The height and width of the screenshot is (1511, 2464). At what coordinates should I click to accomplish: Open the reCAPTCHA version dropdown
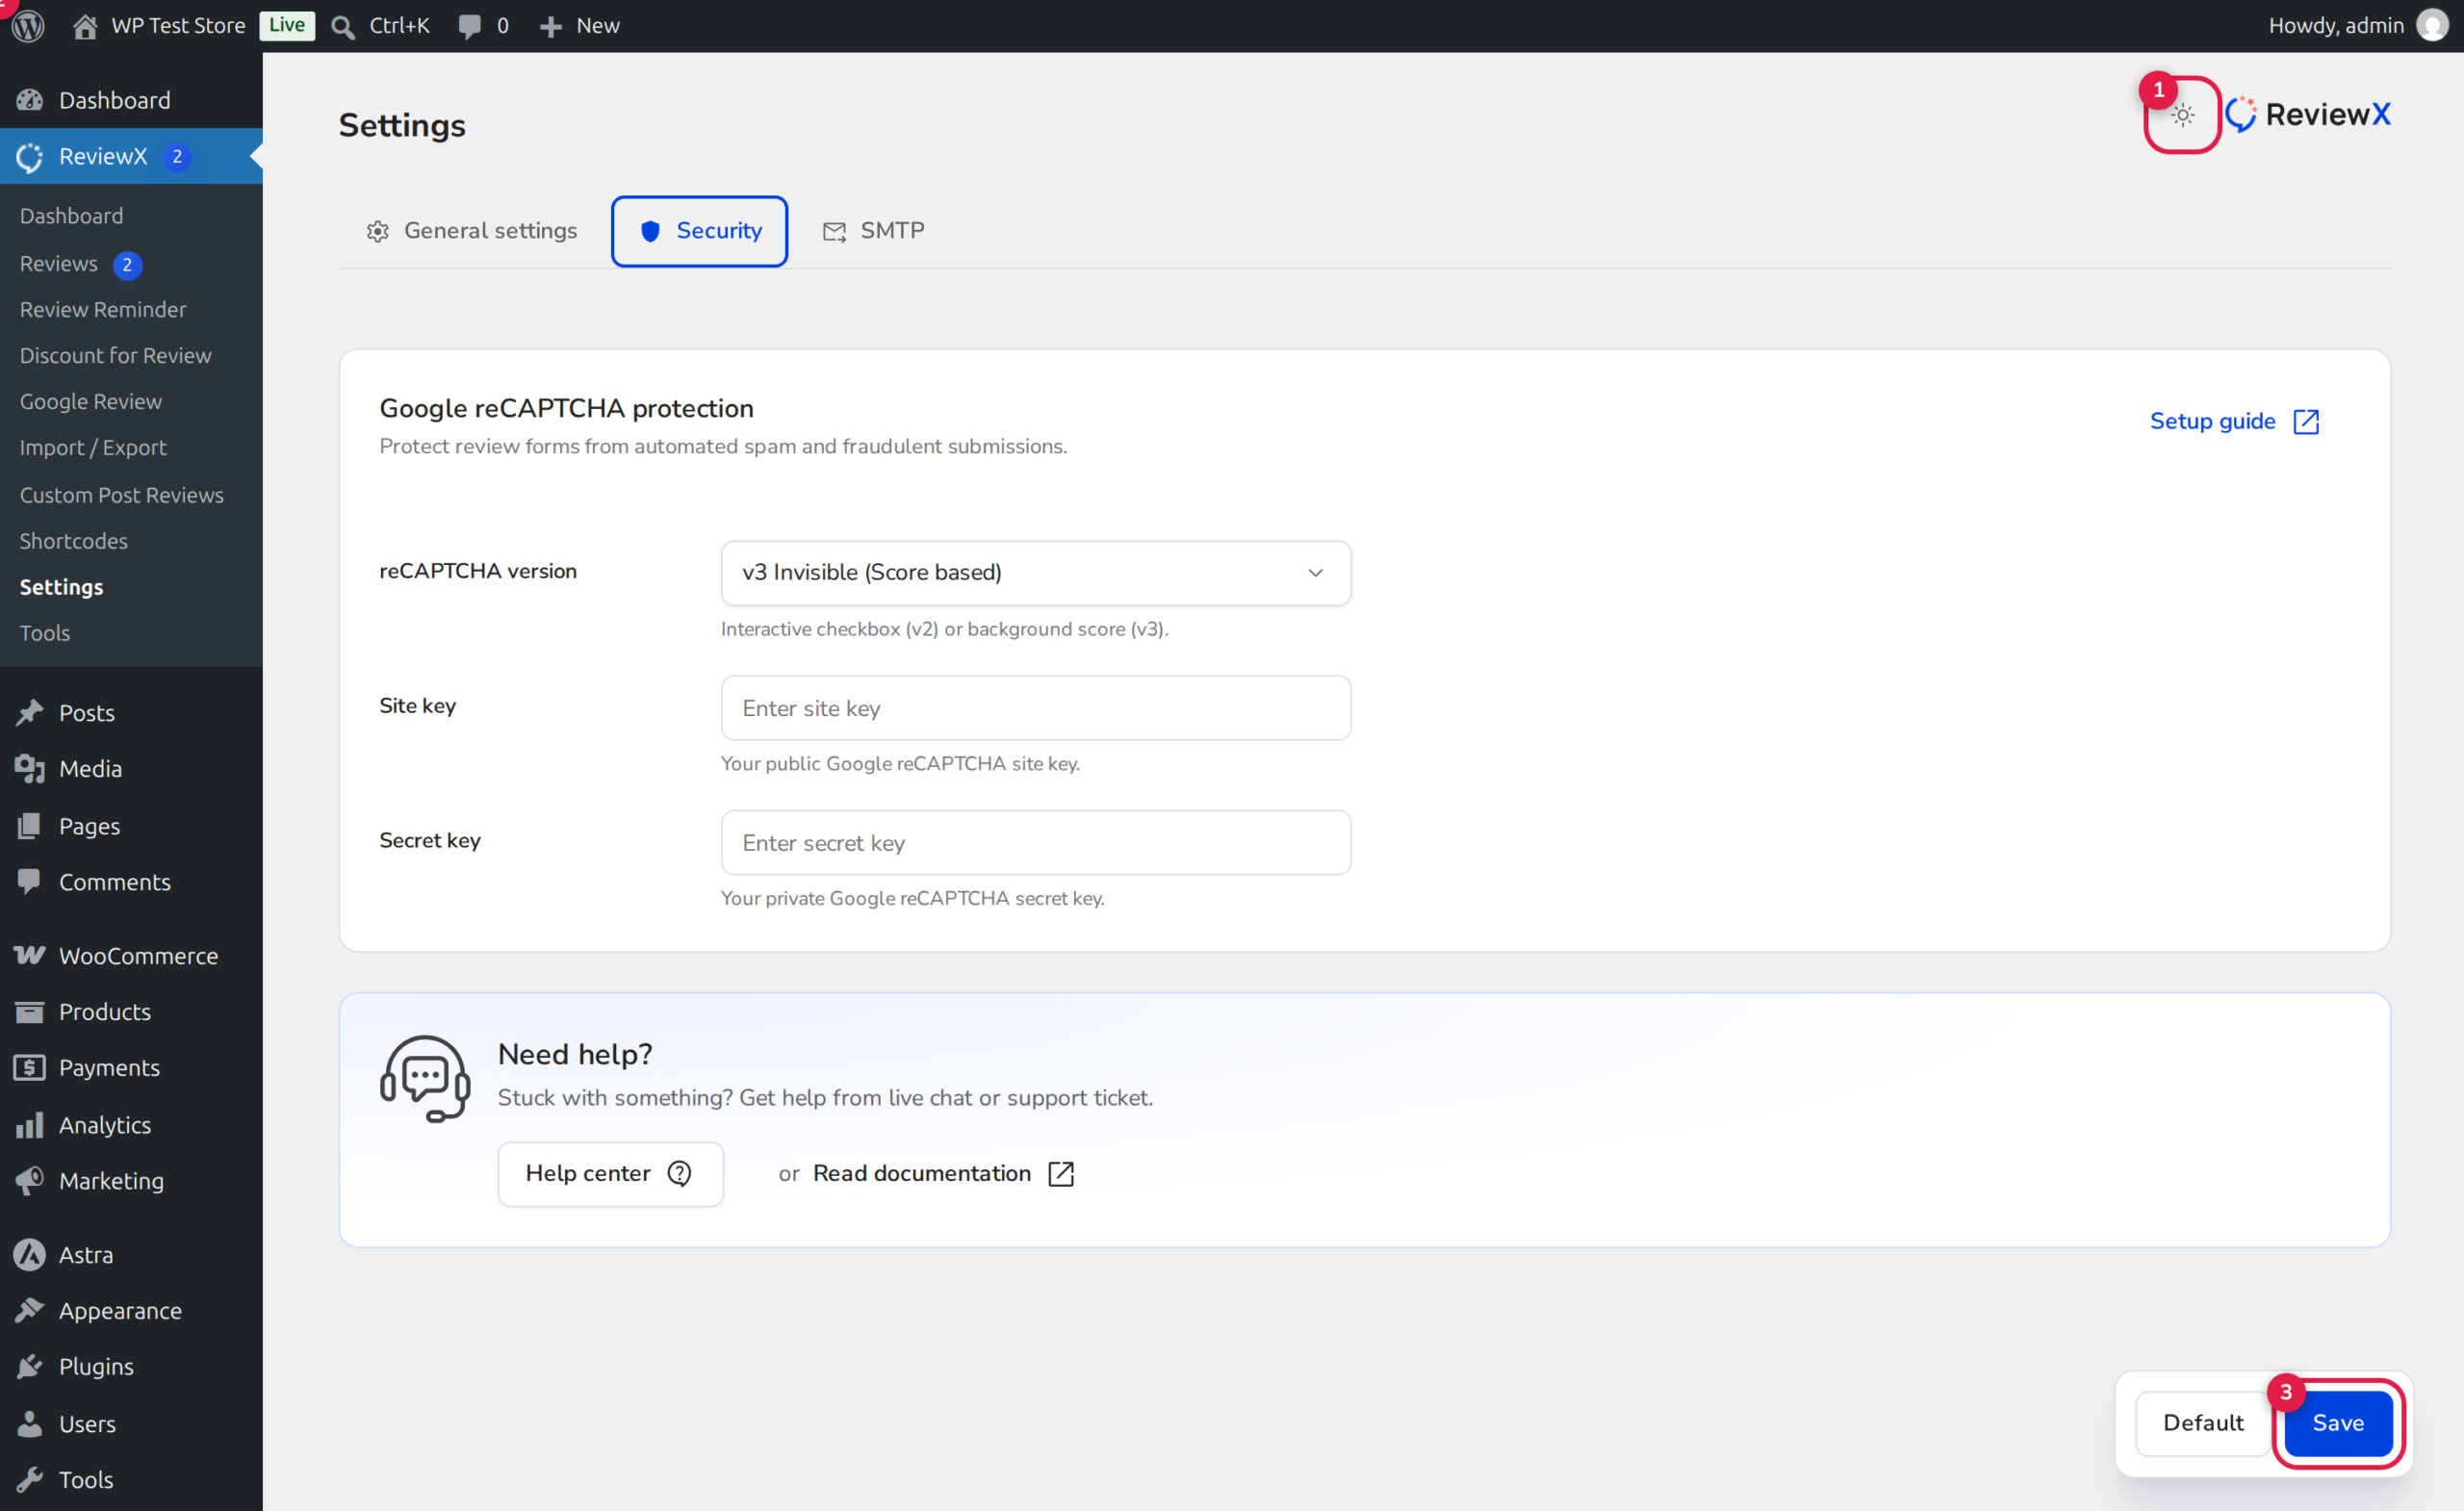pos(1035,572)
